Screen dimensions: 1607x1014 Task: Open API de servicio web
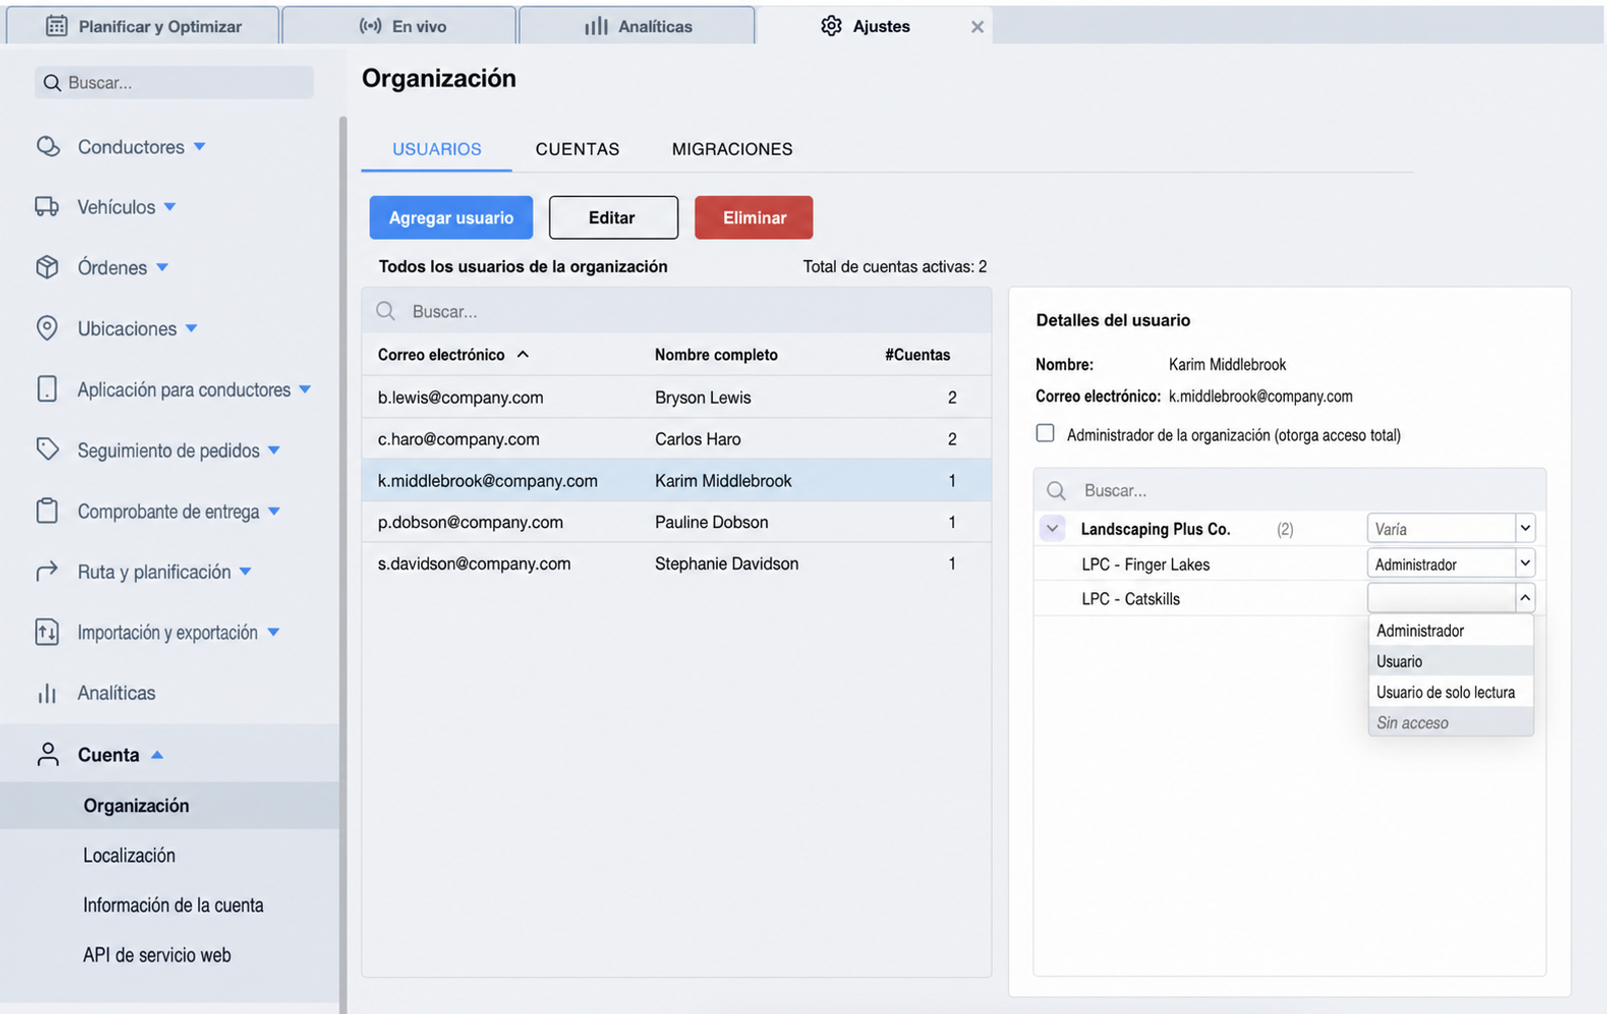(157, 955)
